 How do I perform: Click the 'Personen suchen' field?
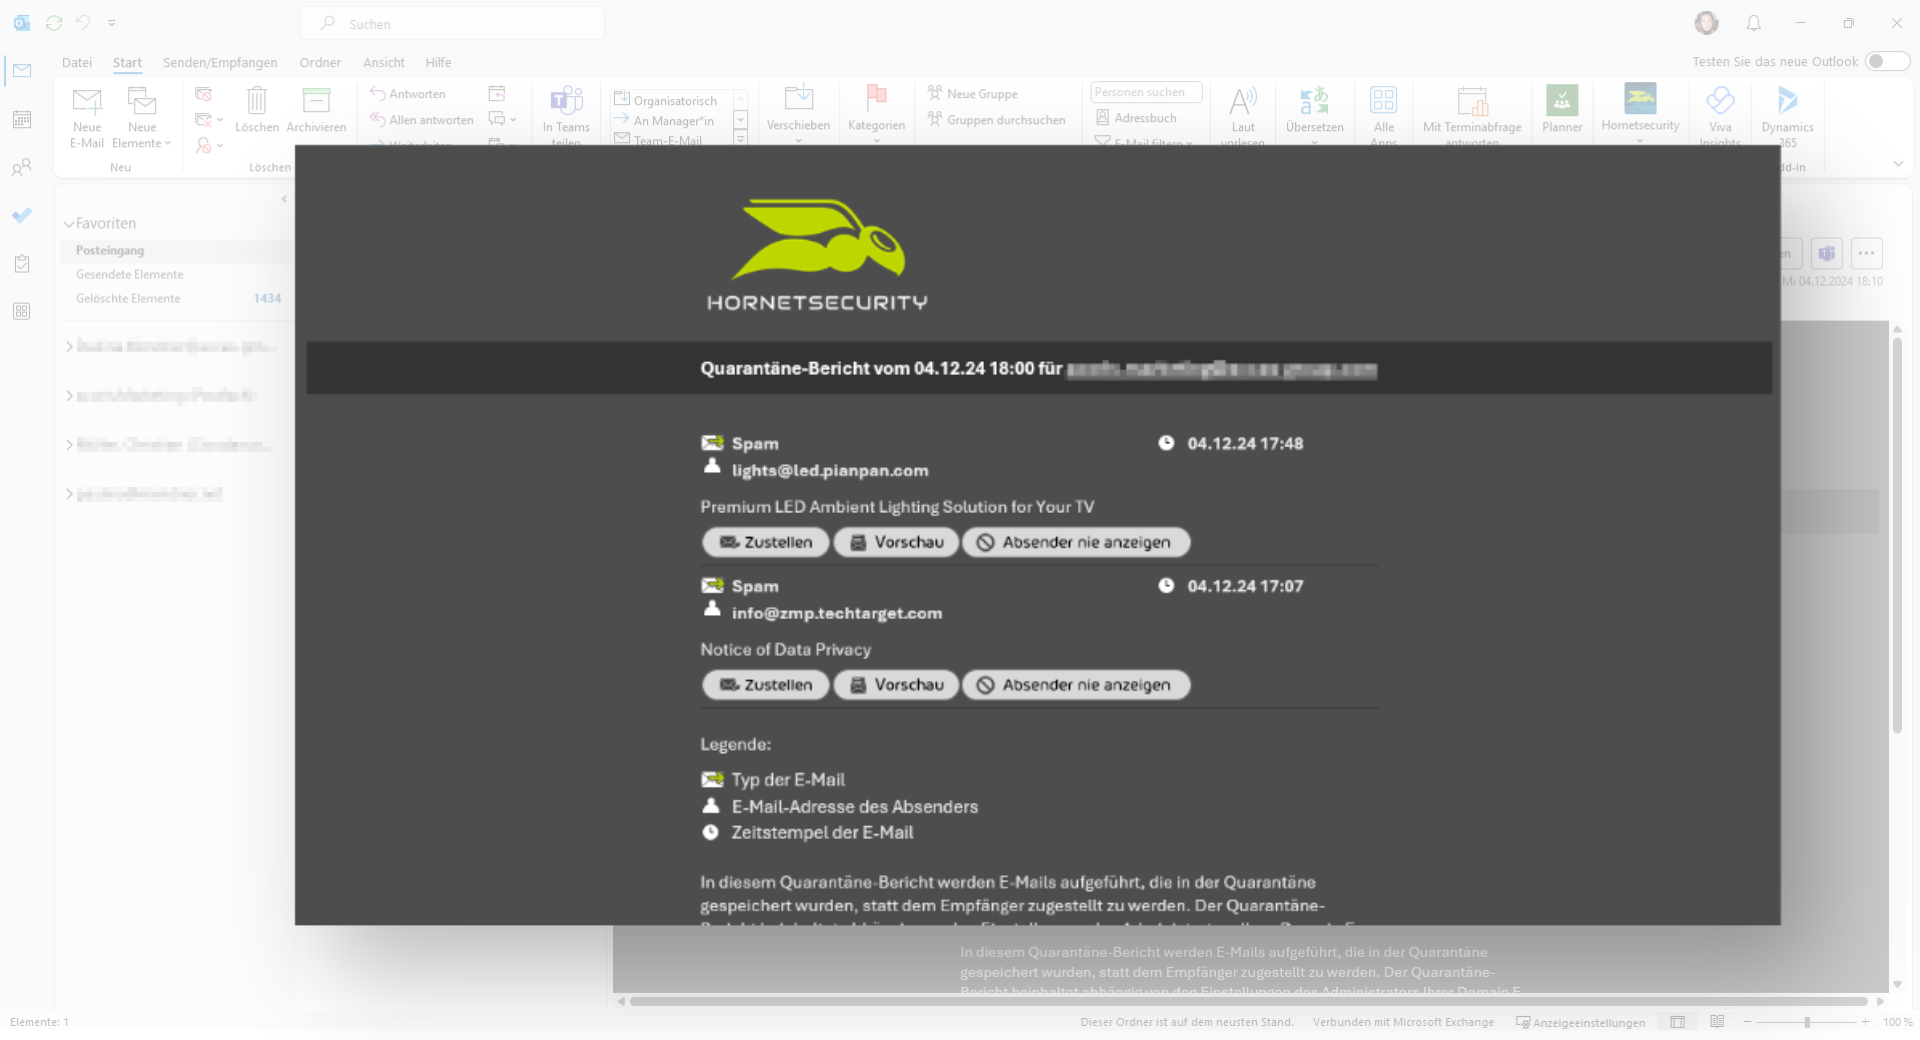[x=1146, y=92]
